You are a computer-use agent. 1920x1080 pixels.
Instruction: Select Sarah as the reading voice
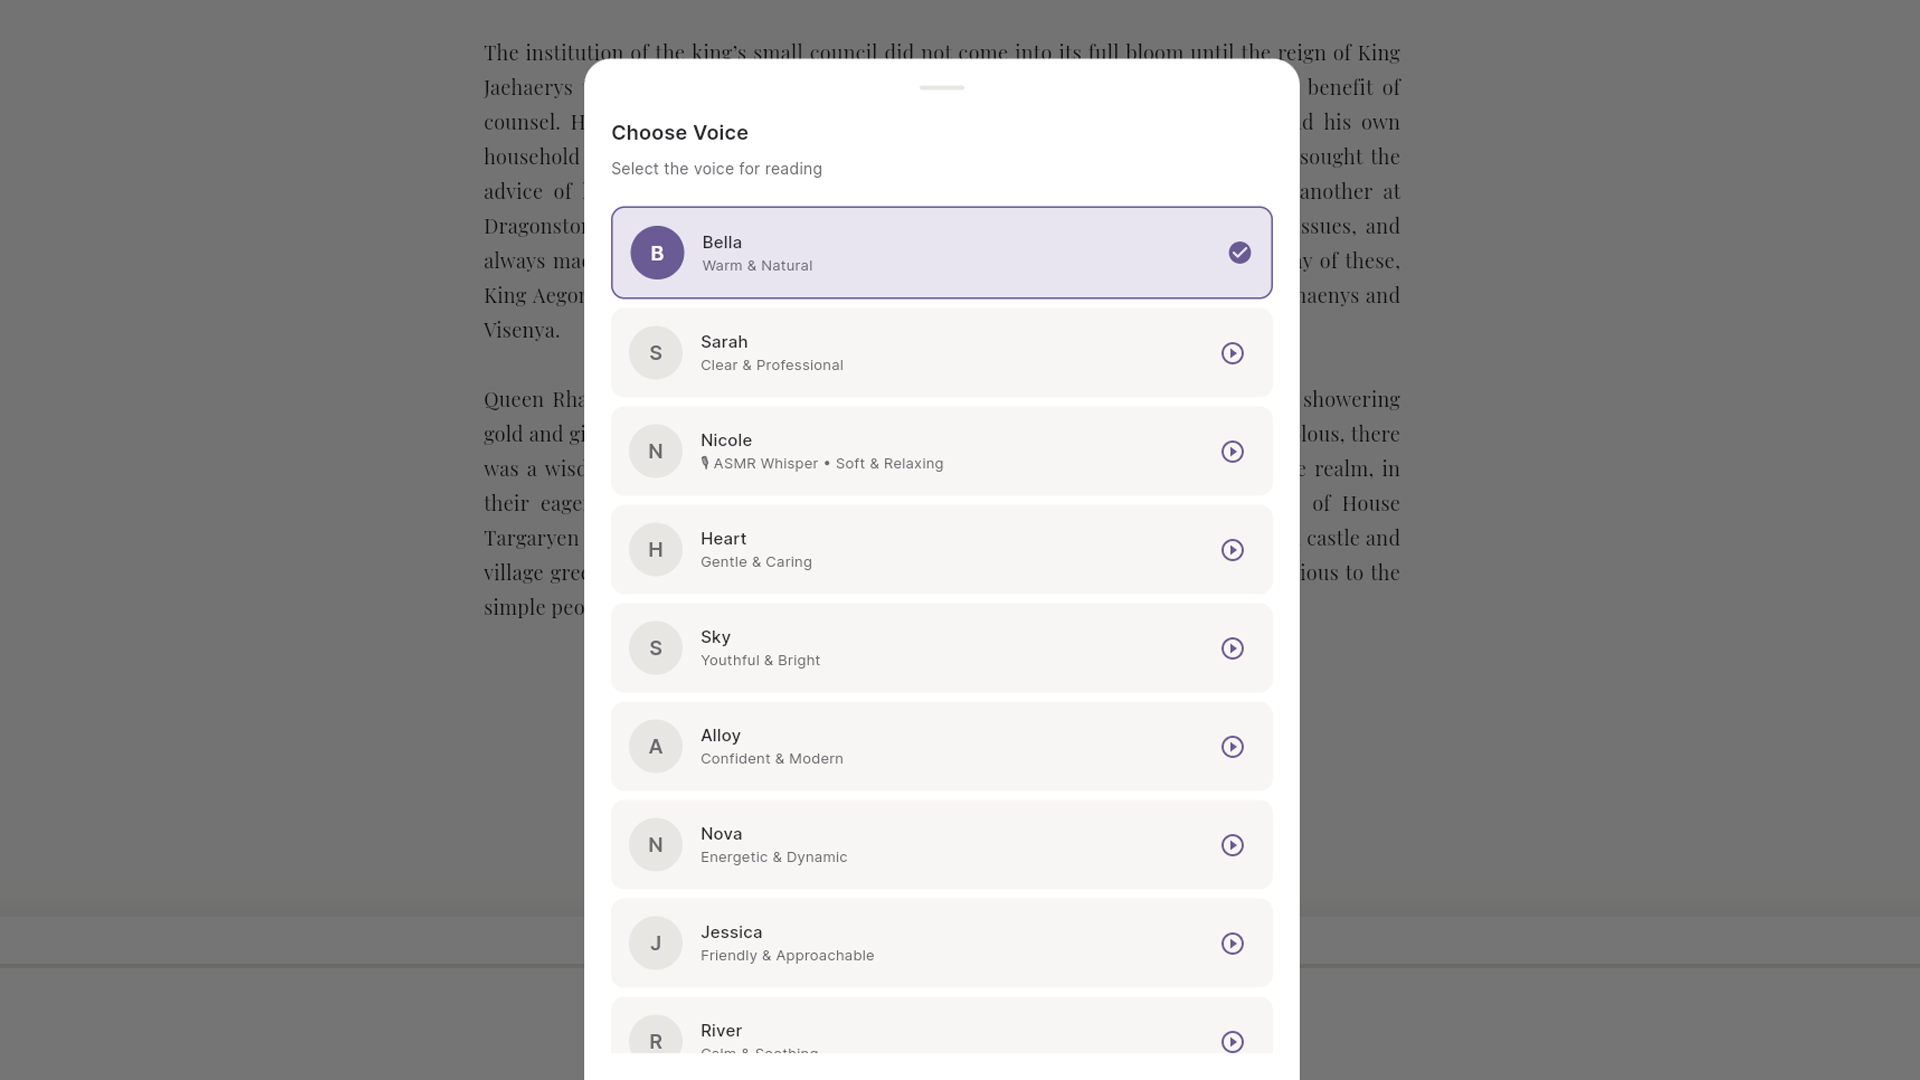[941, 353]
